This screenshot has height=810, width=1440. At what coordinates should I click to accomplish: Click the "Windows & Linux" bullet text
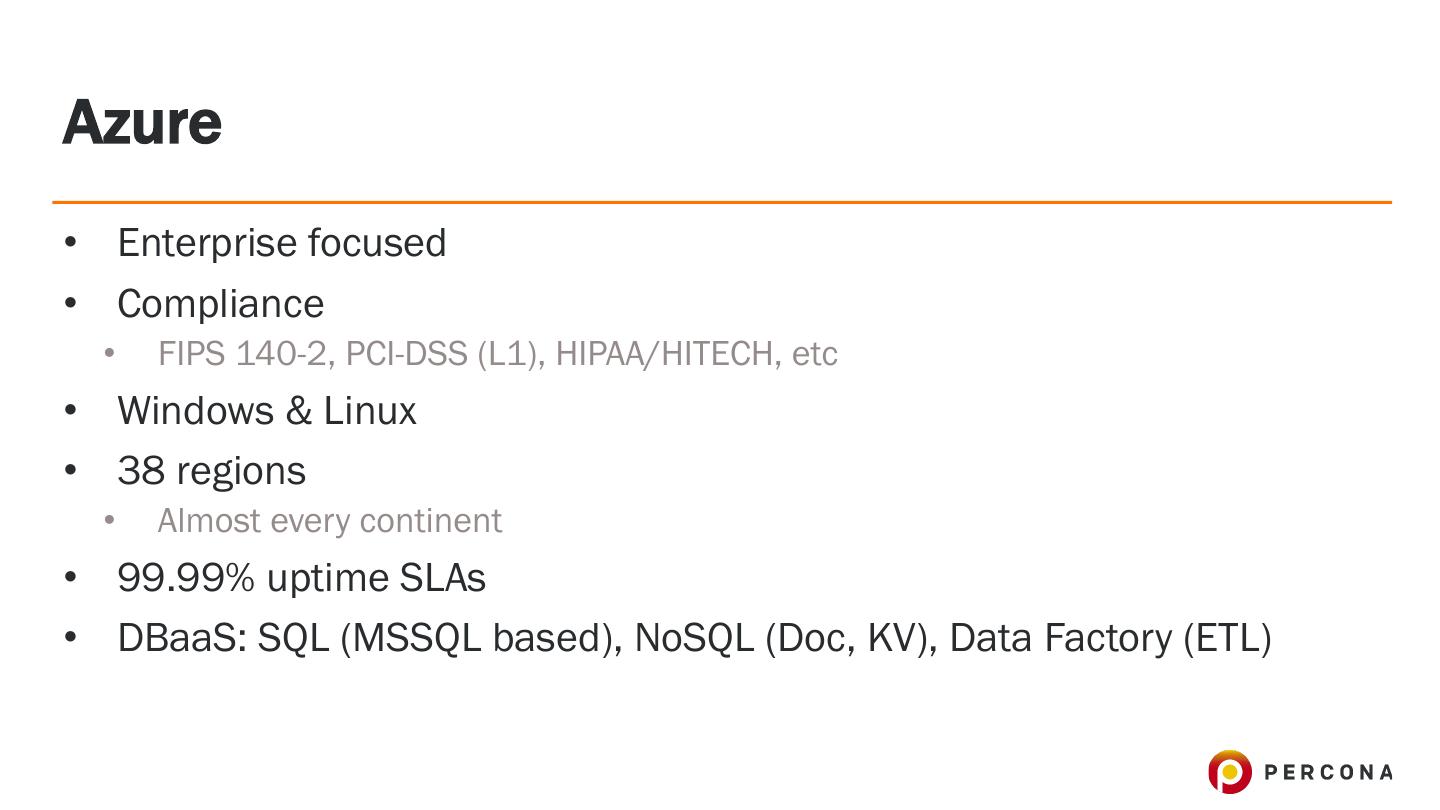tap(266, 411)
